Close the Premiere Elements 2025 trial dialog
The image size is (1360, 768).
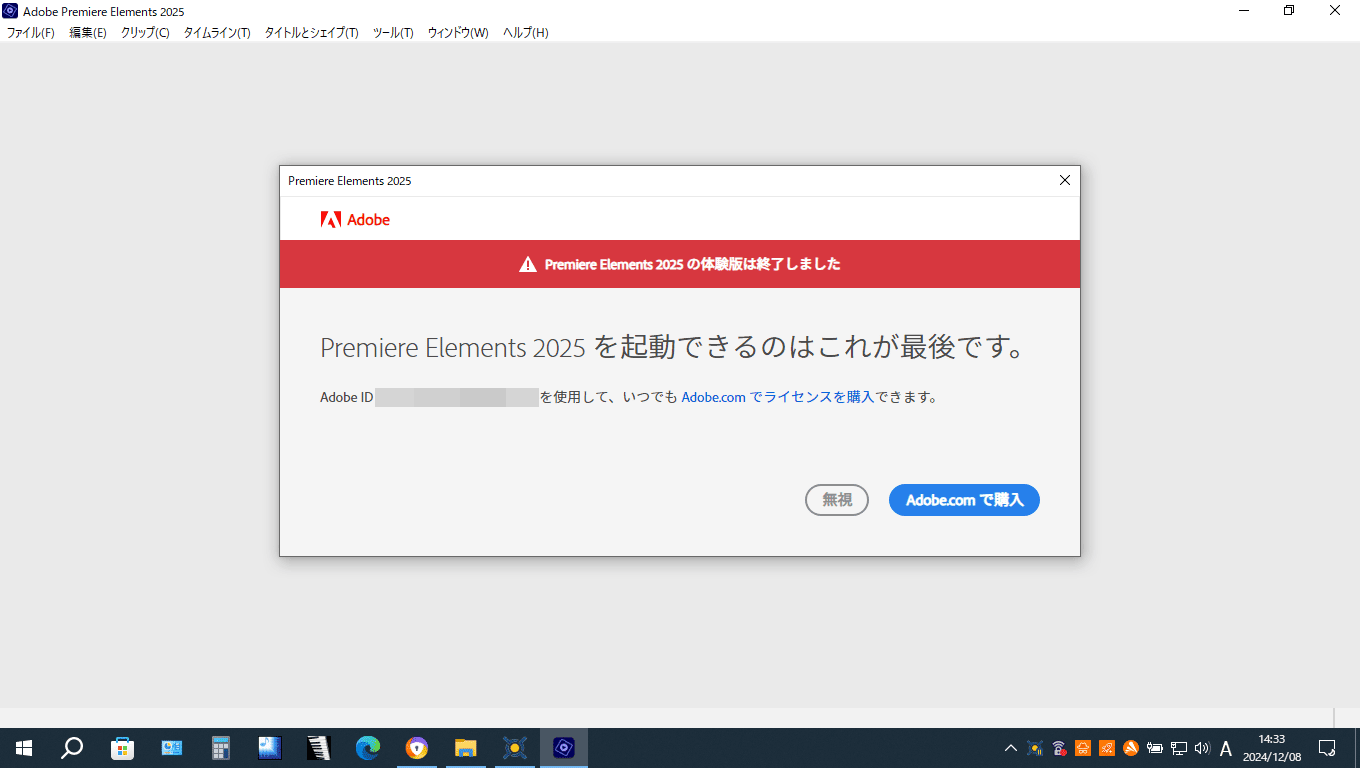click(x=1064, y=181)
